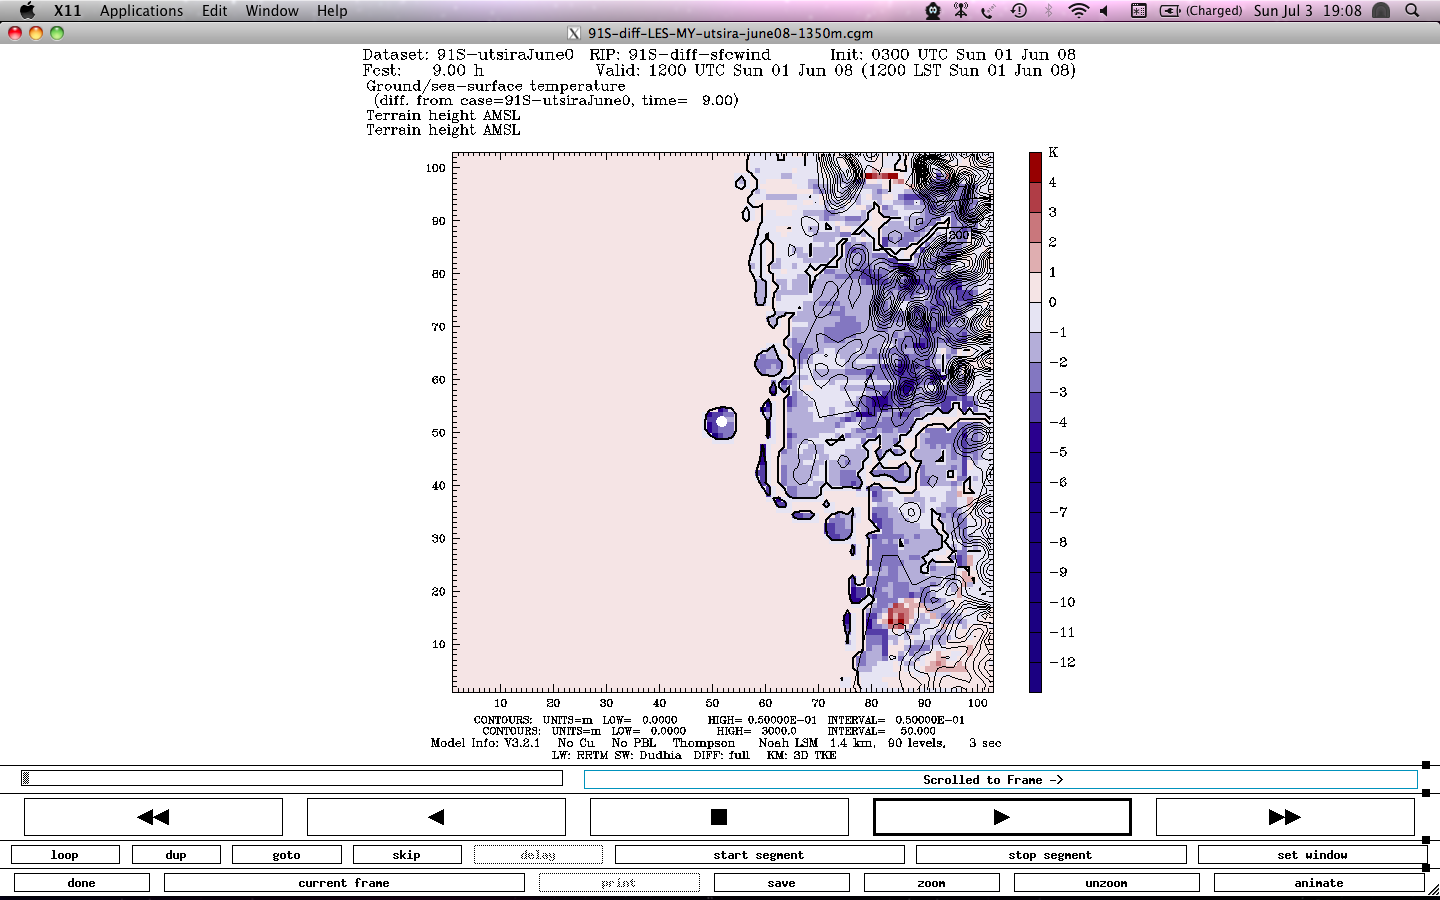Click the battery Charged indicator
Viewport: 1440px width, 900px height.
[x=1201, y=11]
